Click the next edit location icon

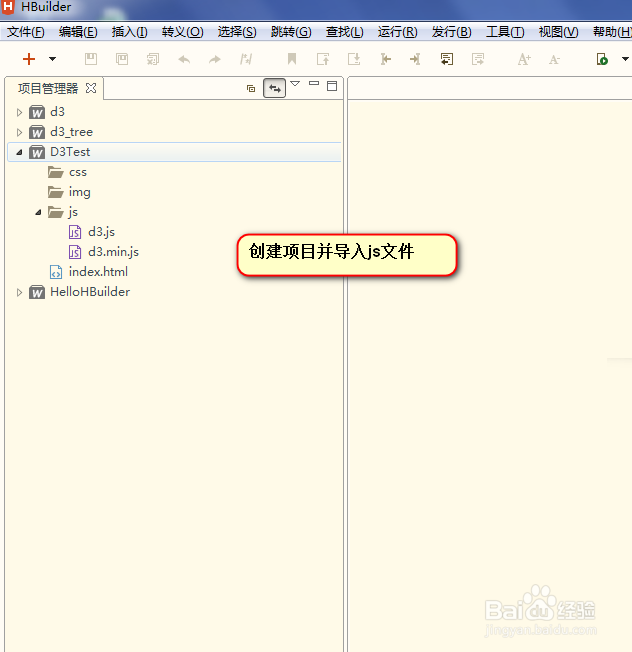coord(478,59)
